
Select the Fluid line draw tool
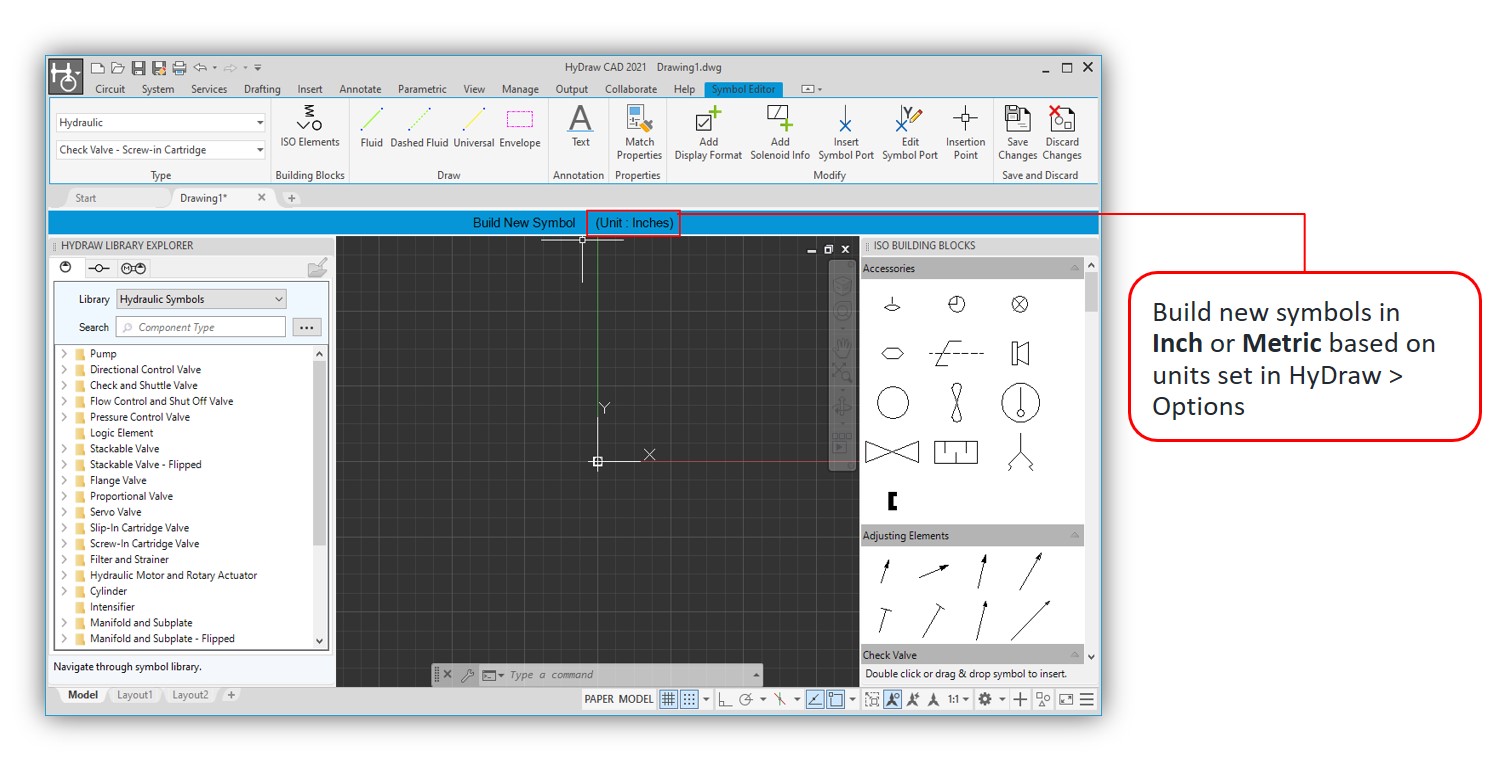pos(372,127)
